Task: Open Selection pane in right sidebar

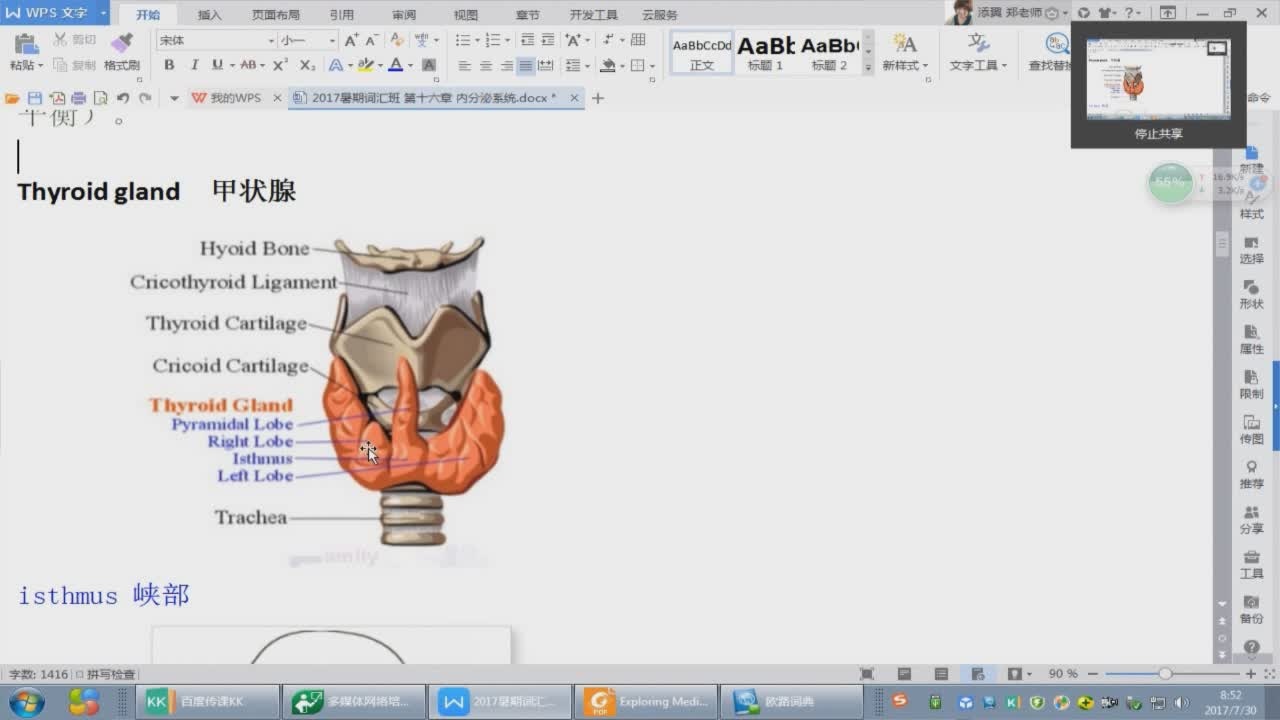Action: [x=1251, y=250]
